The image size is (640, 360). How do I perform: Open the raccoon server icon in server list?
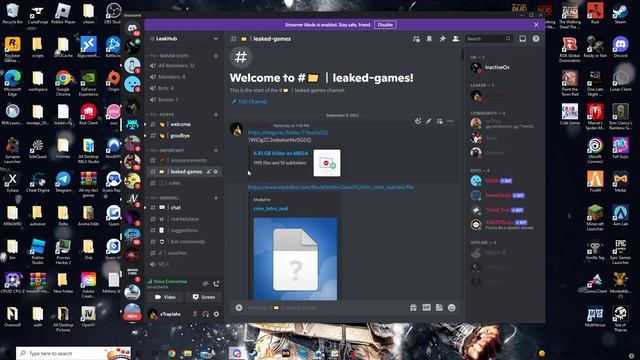(132, 125)
